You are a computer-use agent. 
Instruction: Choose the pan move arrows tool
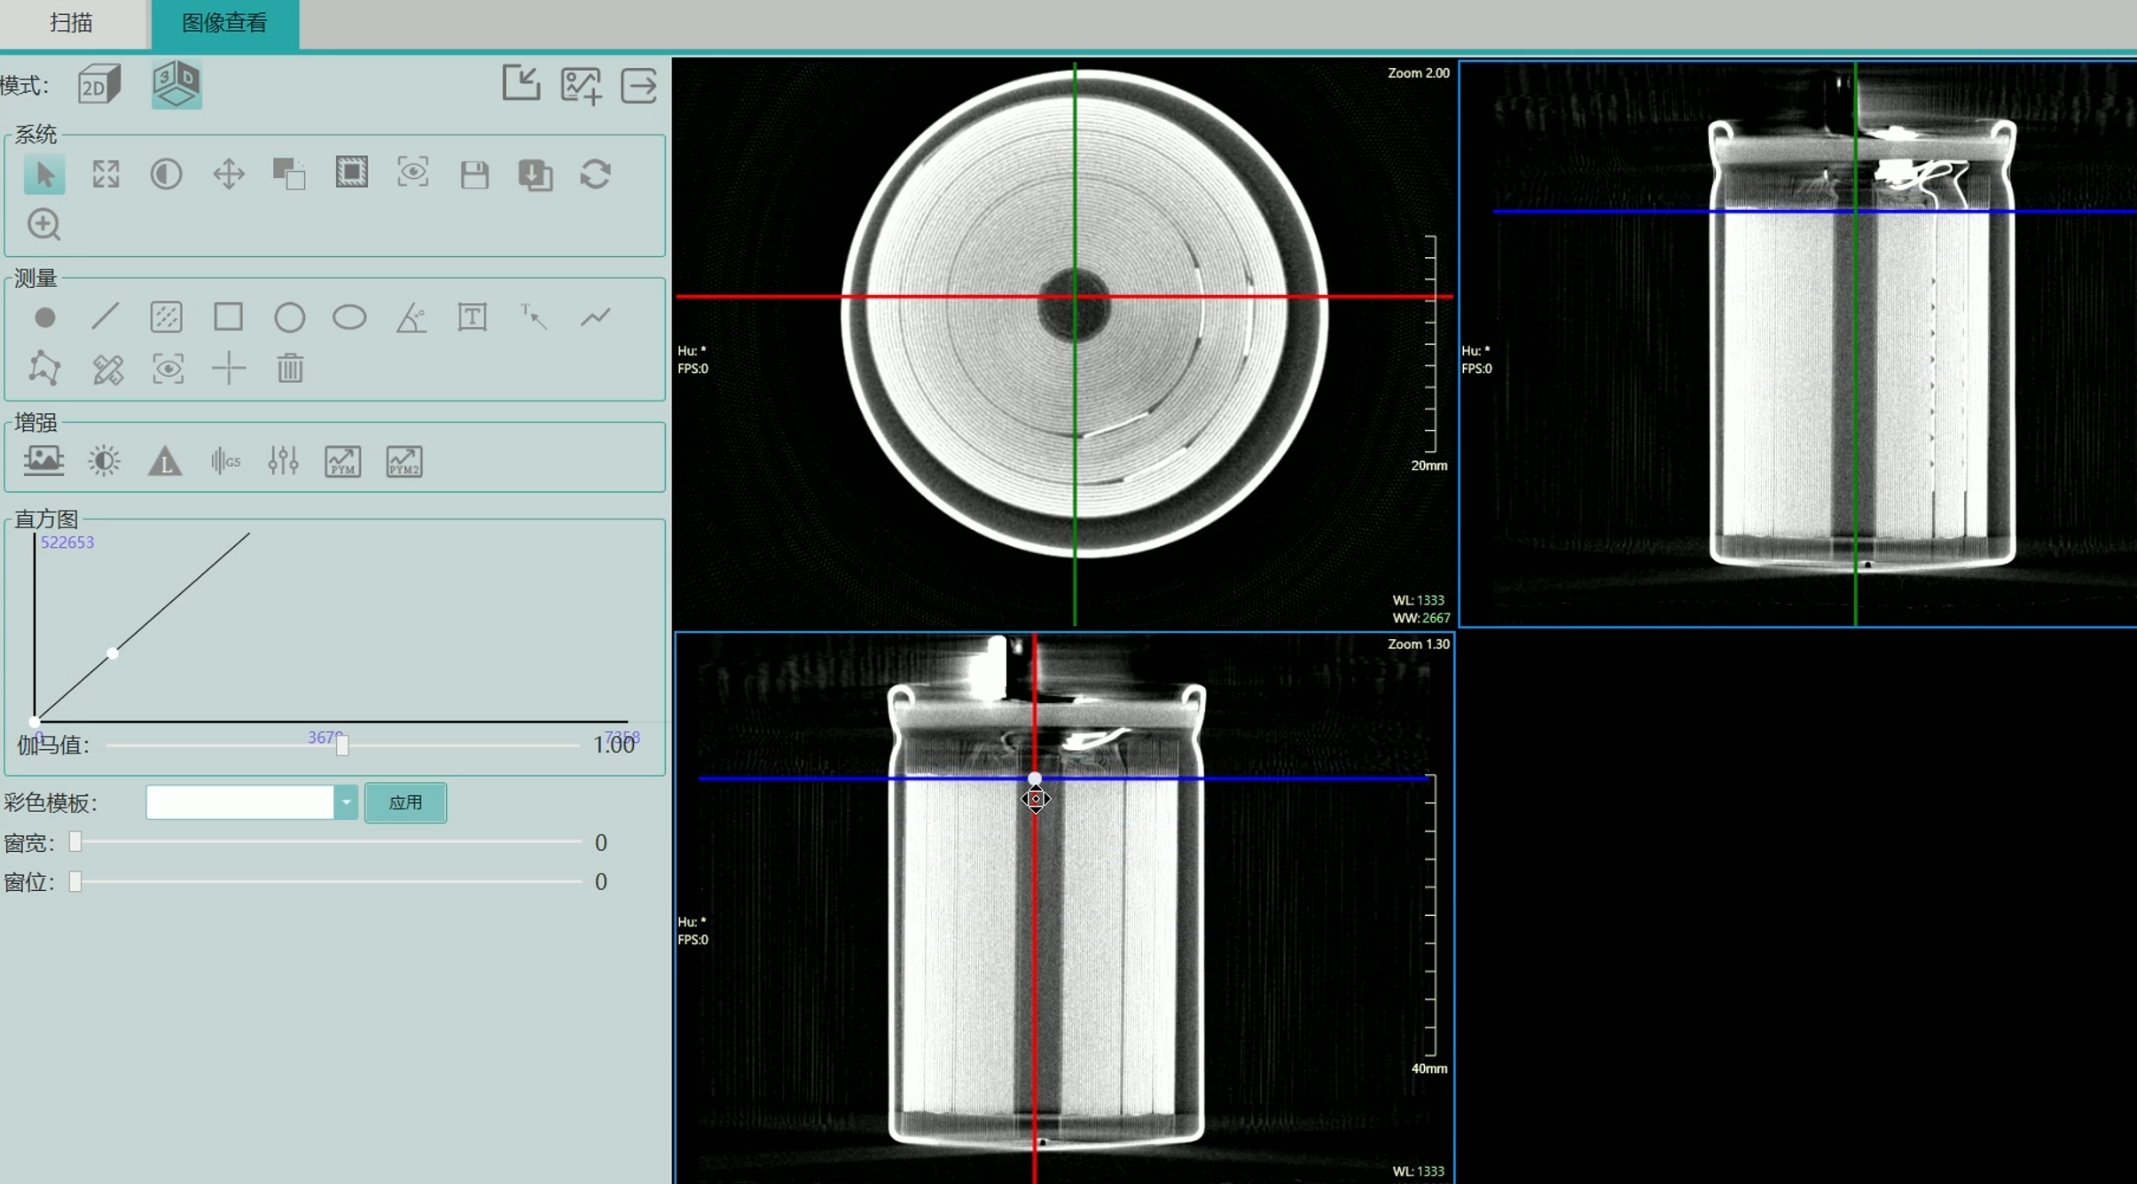(x=229, y=174)
